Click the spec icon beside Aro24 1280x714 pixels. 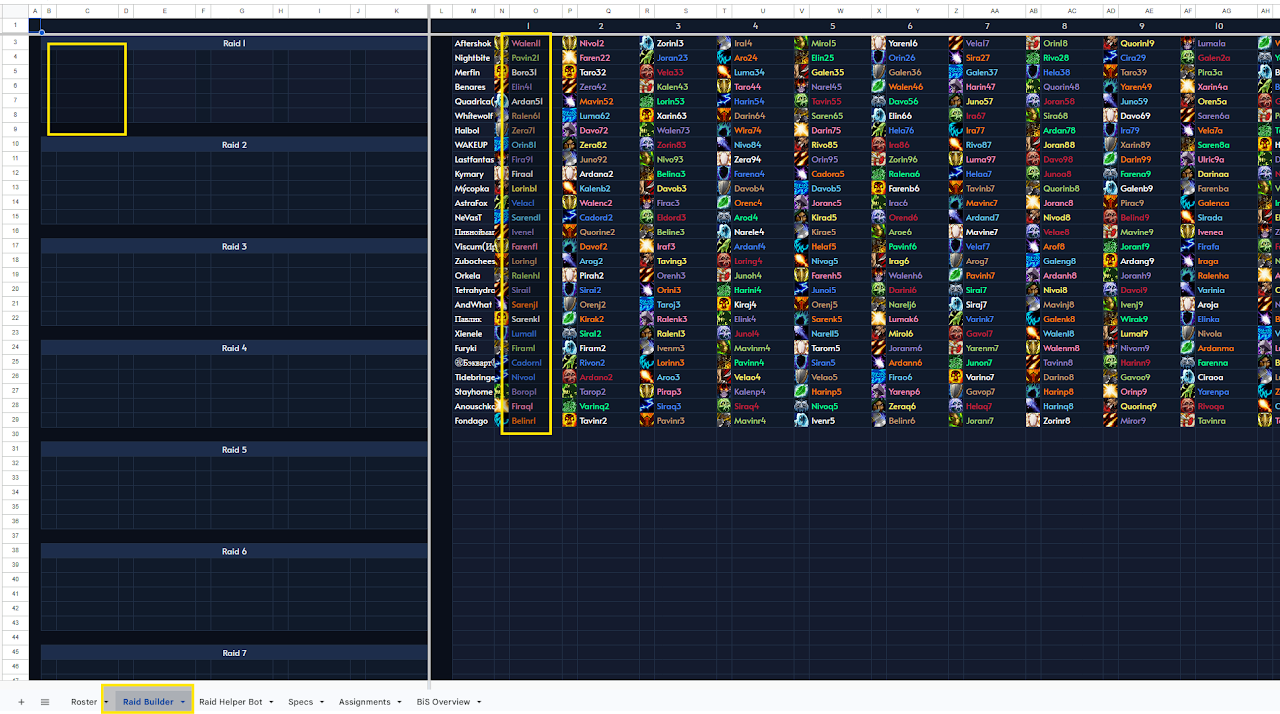coord(724,58)
